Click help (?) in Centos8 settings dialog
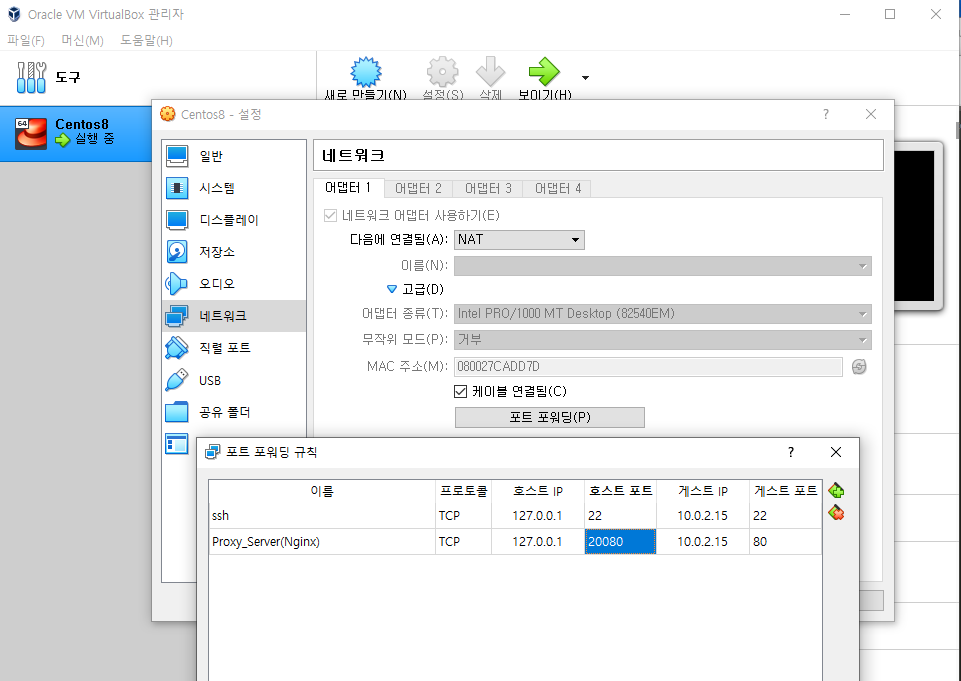Image resolution: width=961 pixels, height=681 pixels. 826,114
